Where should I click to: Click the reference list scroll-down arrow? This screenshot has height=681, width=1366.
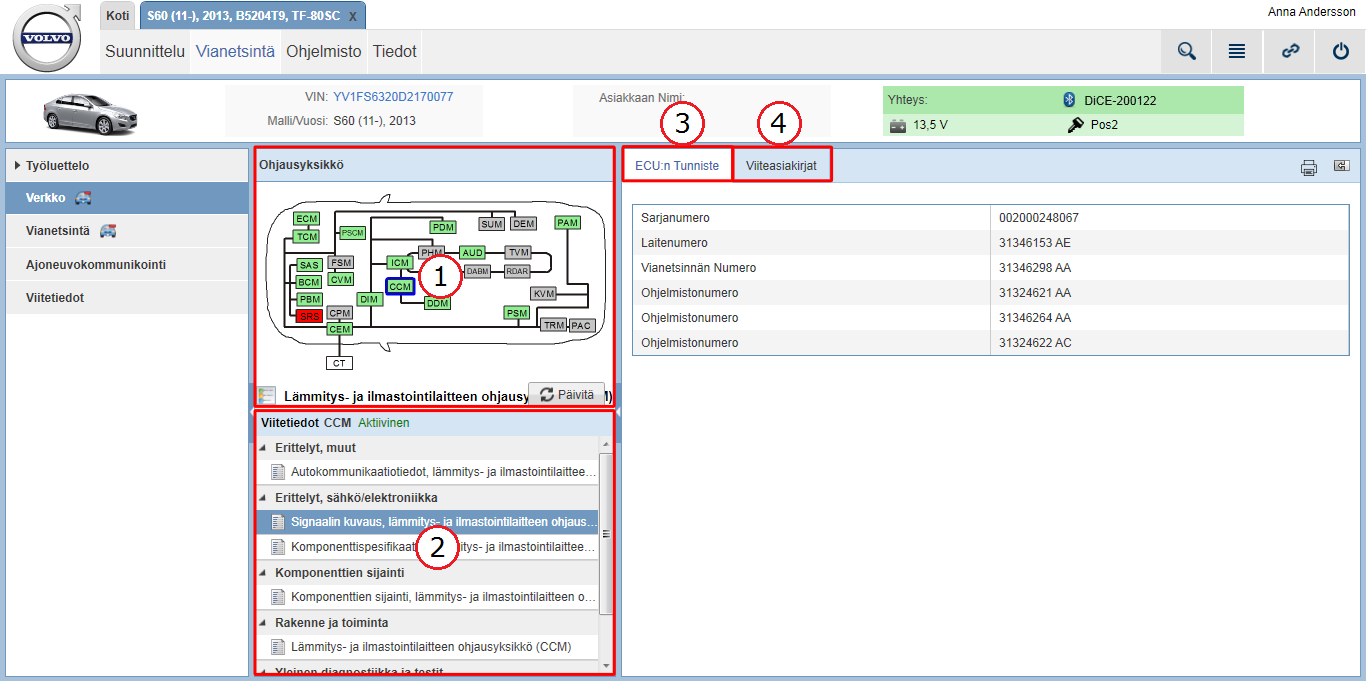coord(605,665)
